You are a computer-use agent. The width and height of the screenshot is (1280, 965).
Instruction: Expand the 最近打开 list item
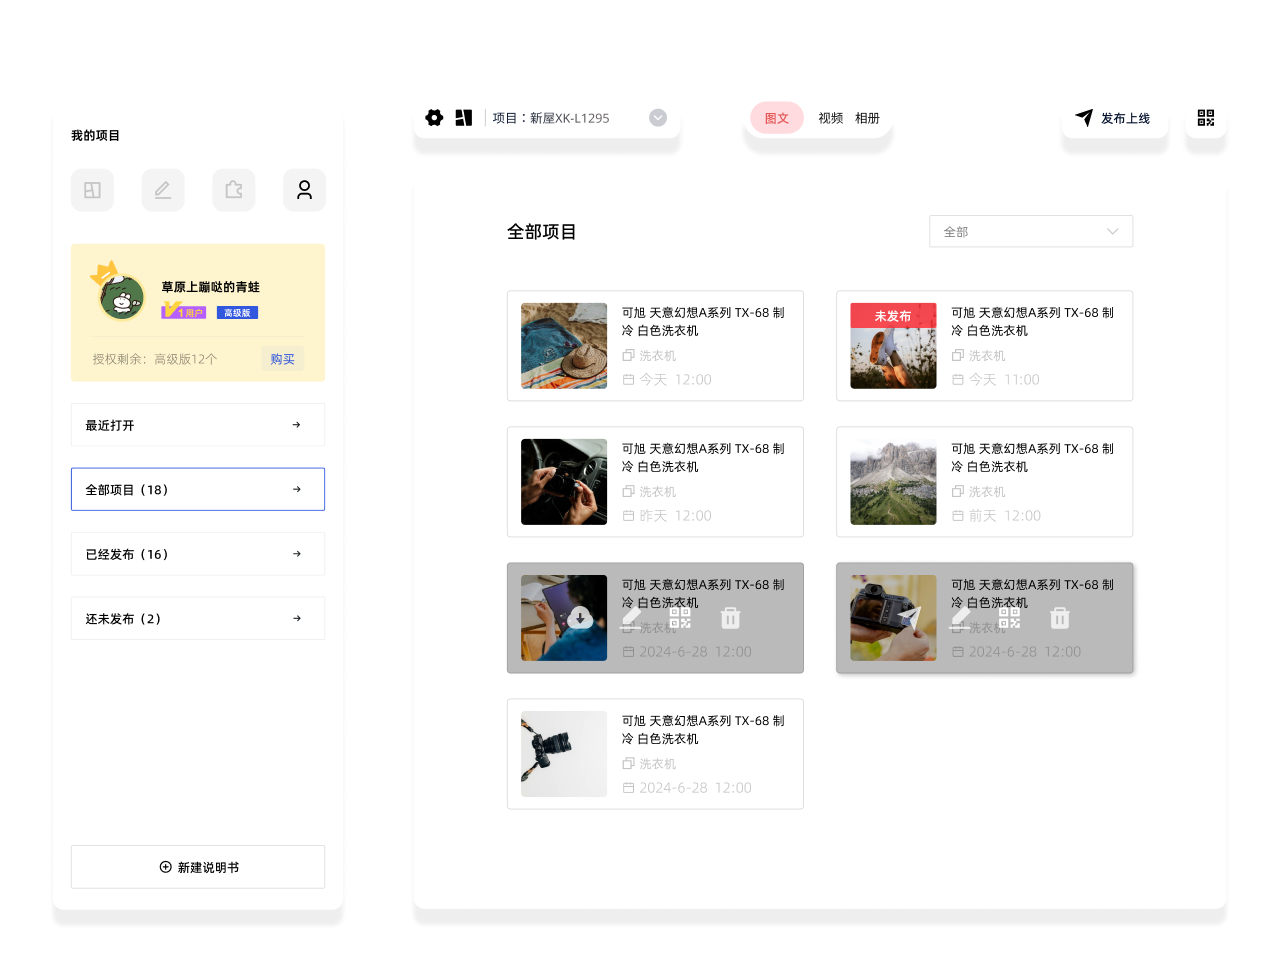(198, 425)
